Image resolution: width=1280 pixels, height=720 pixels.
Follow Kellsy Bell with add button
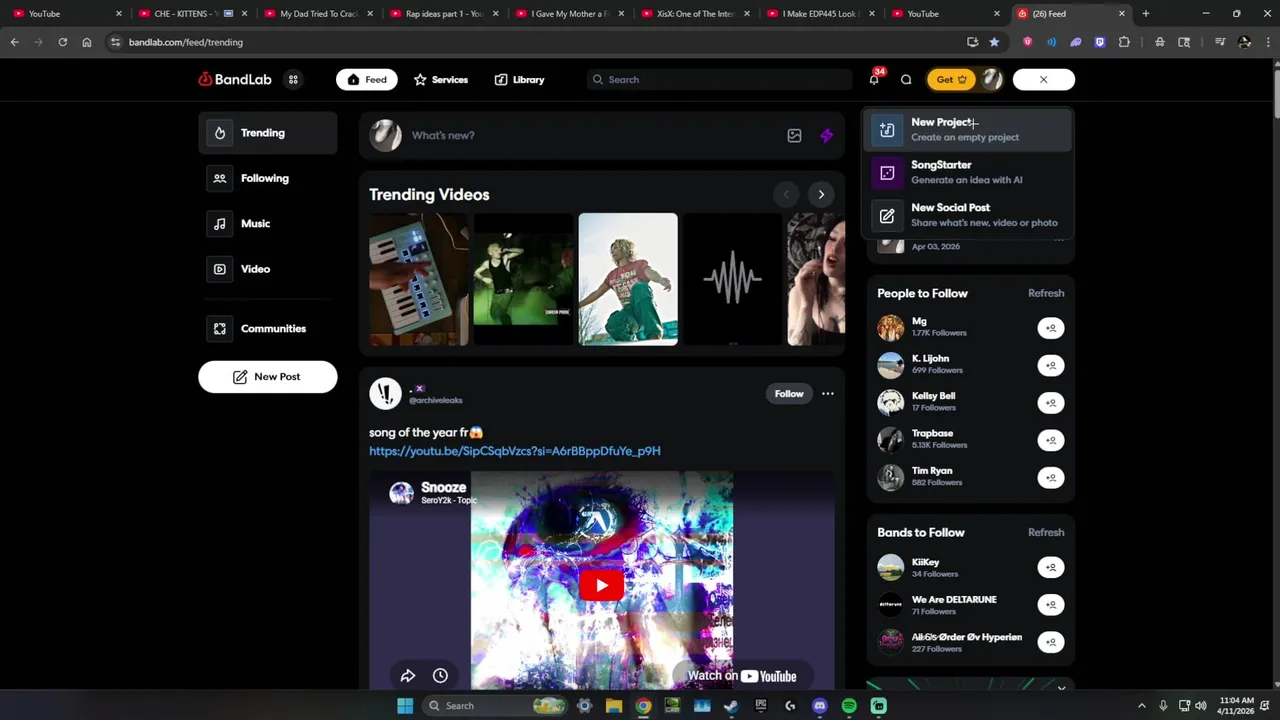point(1050,403)
